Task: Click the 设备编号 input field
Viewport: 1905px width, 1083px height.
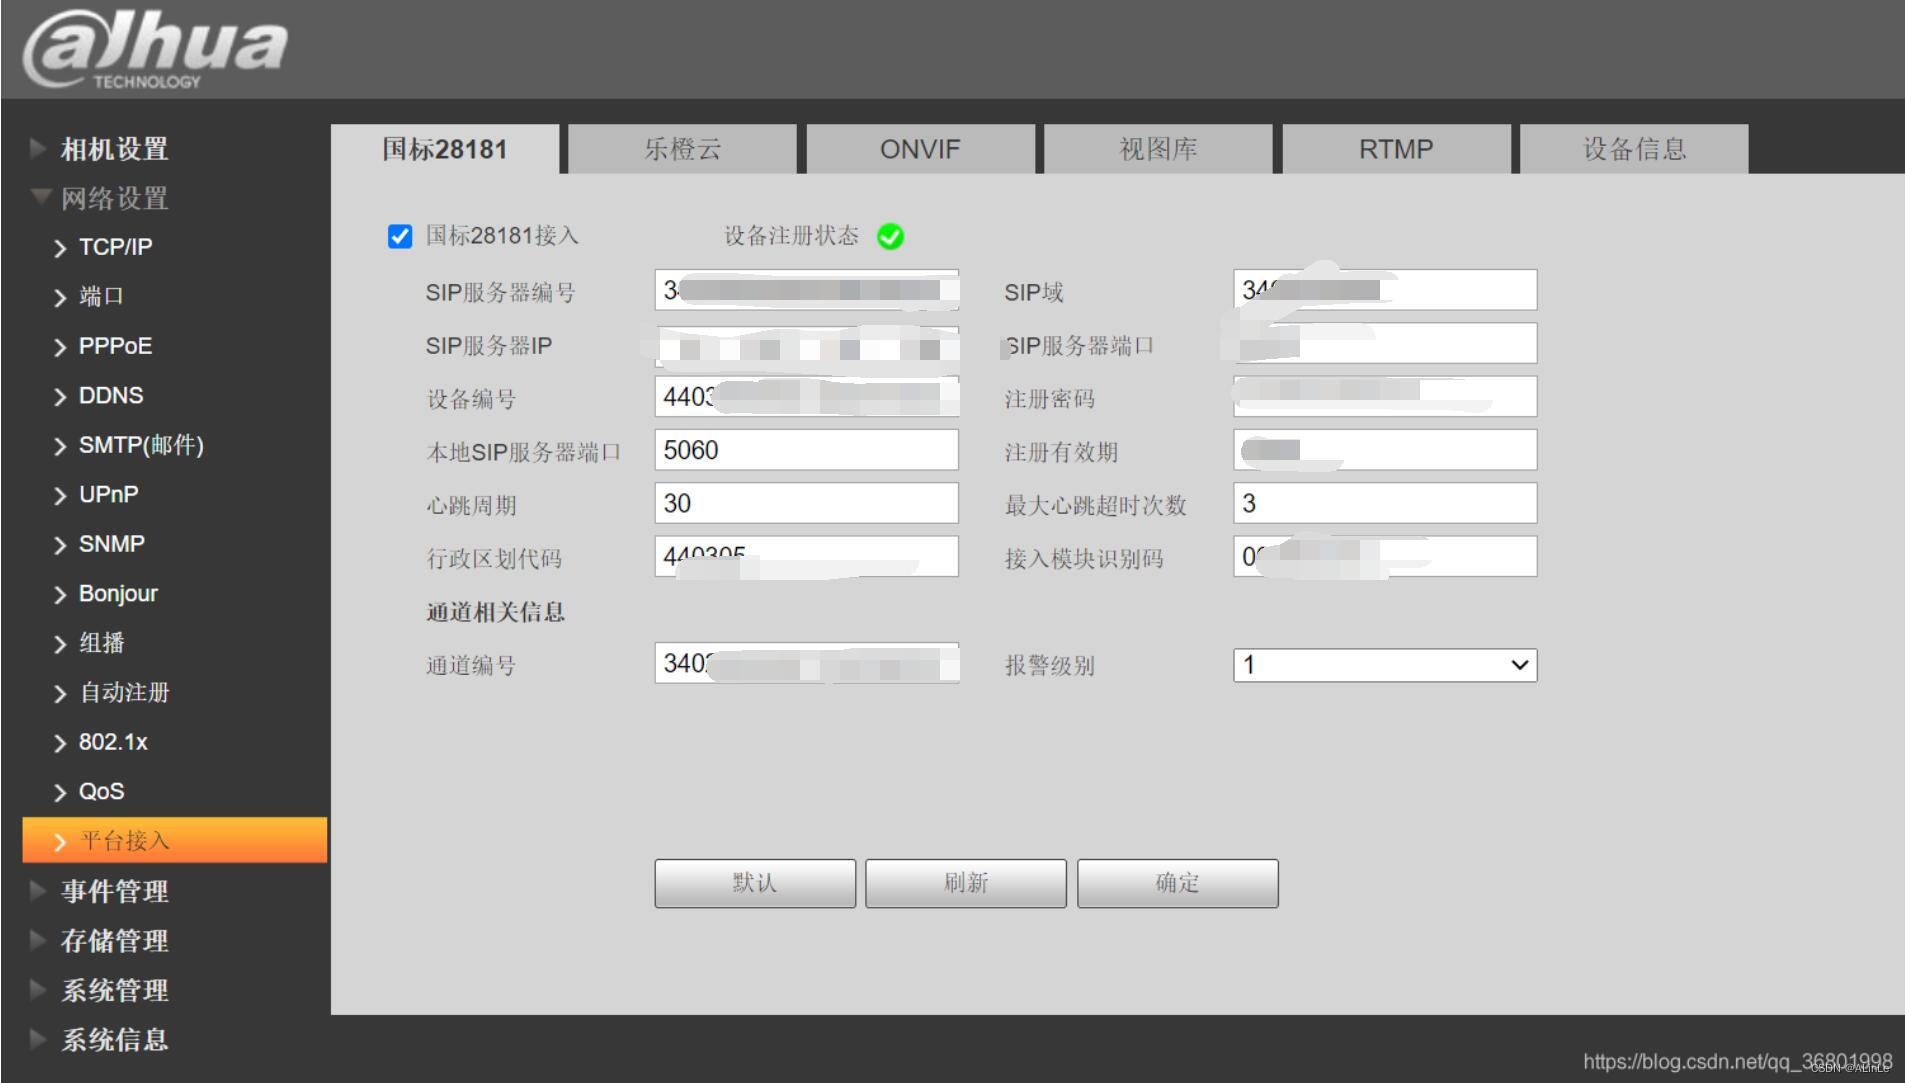Action: 807,397
